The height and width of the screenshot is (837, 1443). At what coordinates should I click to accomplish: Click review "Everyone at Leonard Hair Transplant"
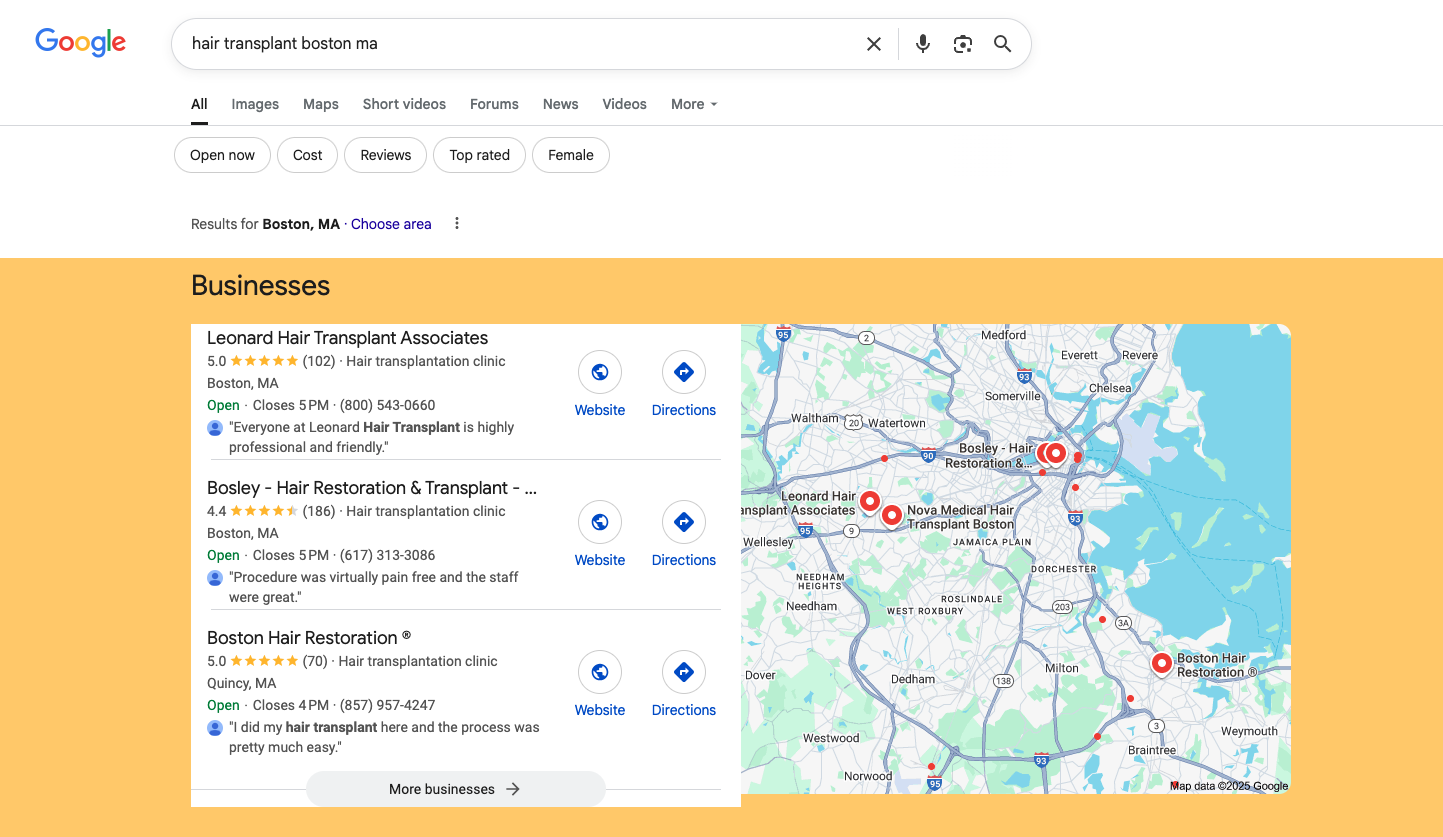[371, 437]
